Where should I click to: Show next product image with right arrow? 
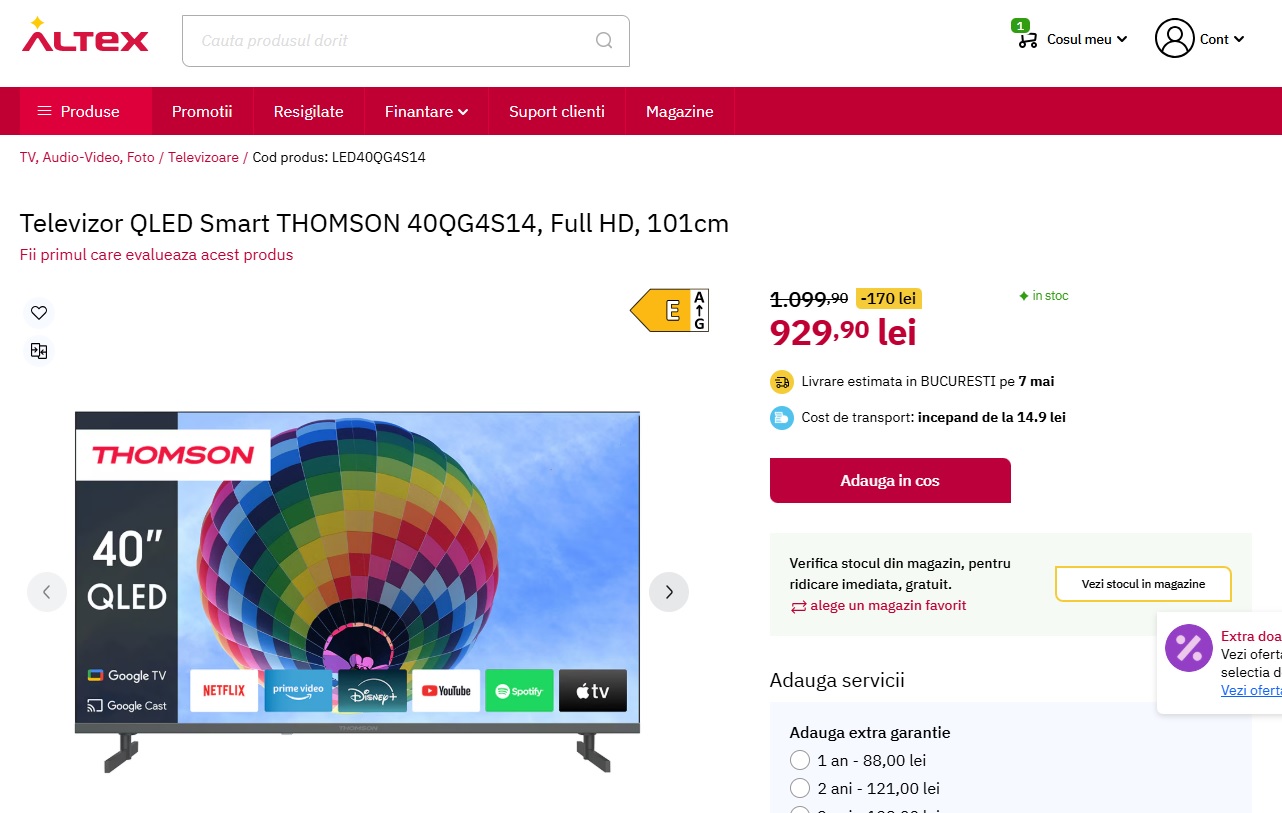(x=669, y=592)
